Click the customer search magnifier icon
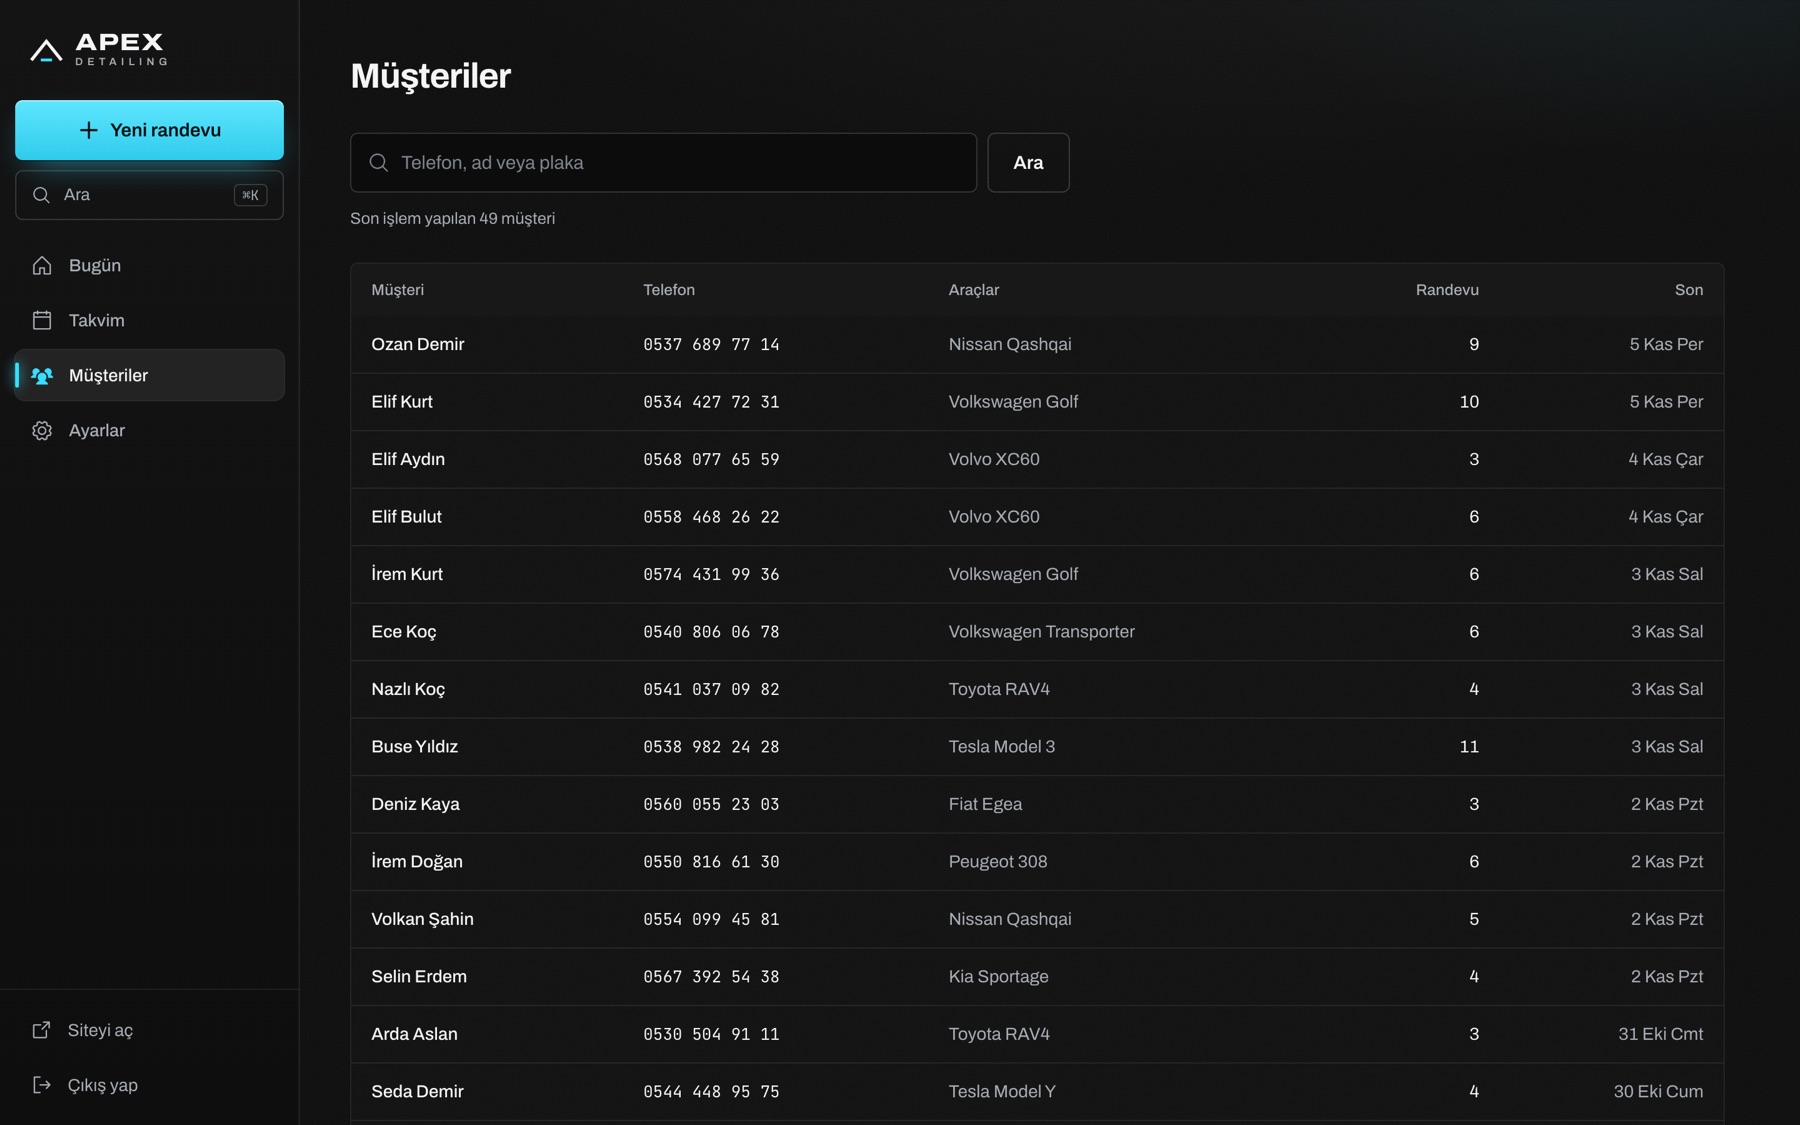The image size is (1800, 1125). [379, 162]
